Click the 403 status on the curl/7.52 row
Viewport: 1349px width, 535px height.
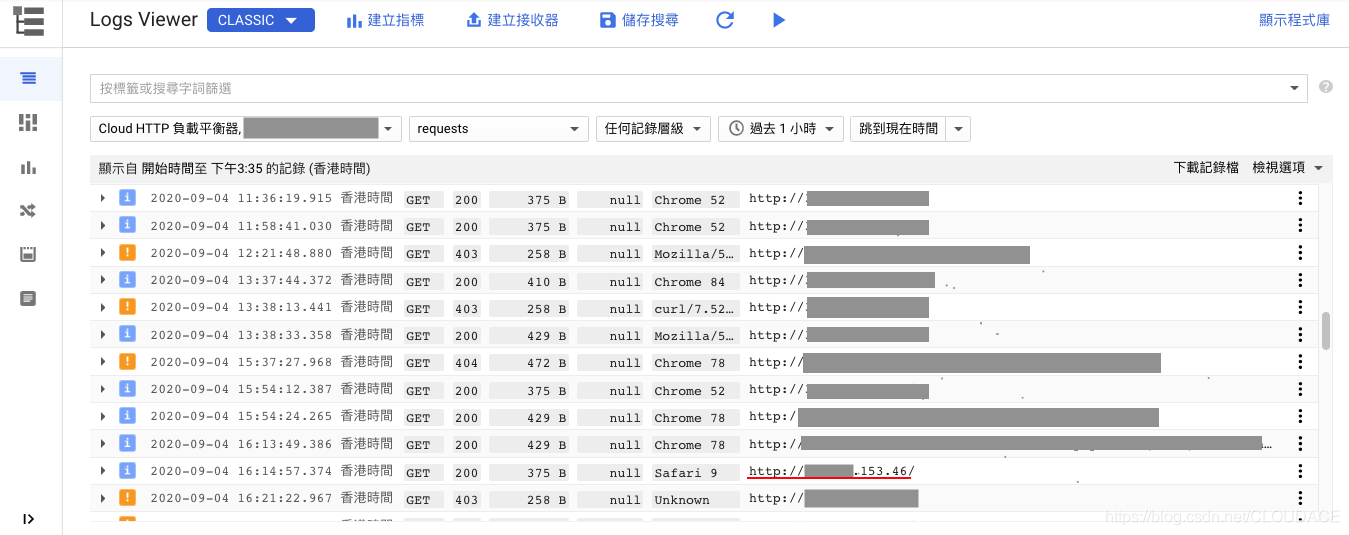[x=466, y=309]
